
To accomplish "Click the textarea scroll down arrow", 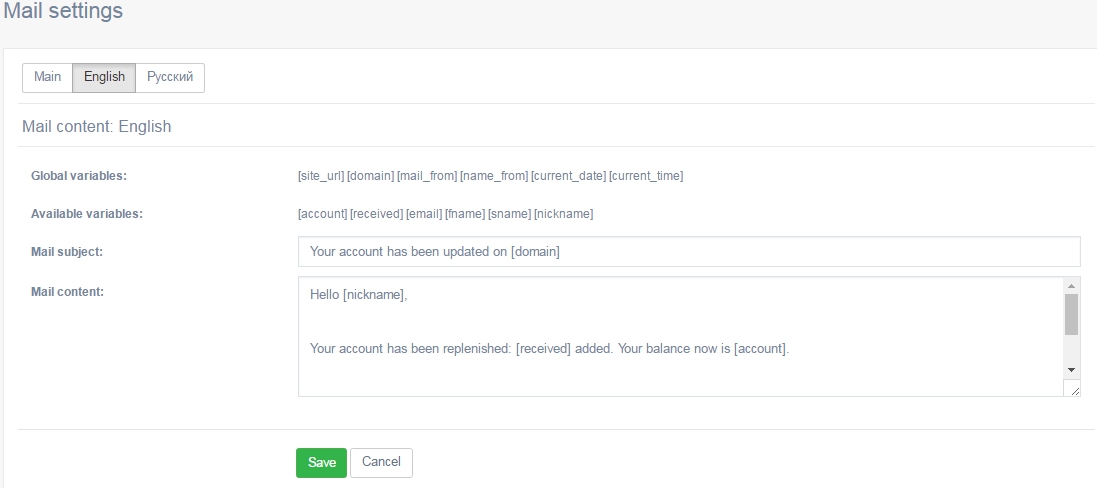I will click(x=1071, y=370).
